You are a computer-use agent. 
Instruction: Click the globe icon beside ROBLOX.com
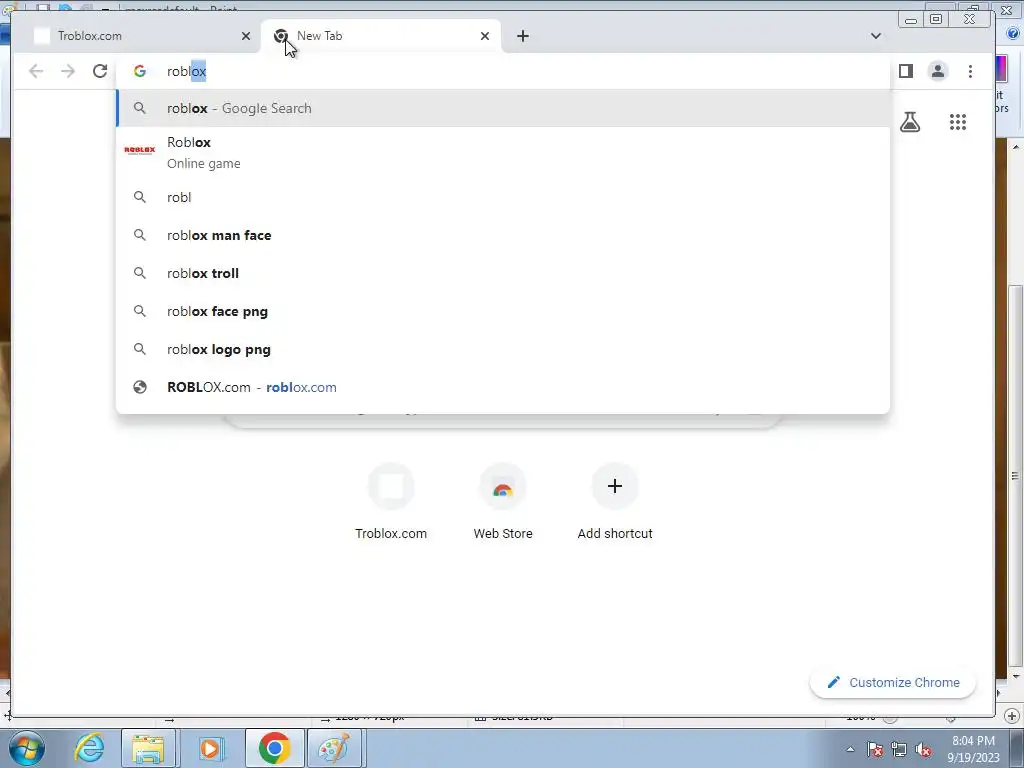pos(140,387)
